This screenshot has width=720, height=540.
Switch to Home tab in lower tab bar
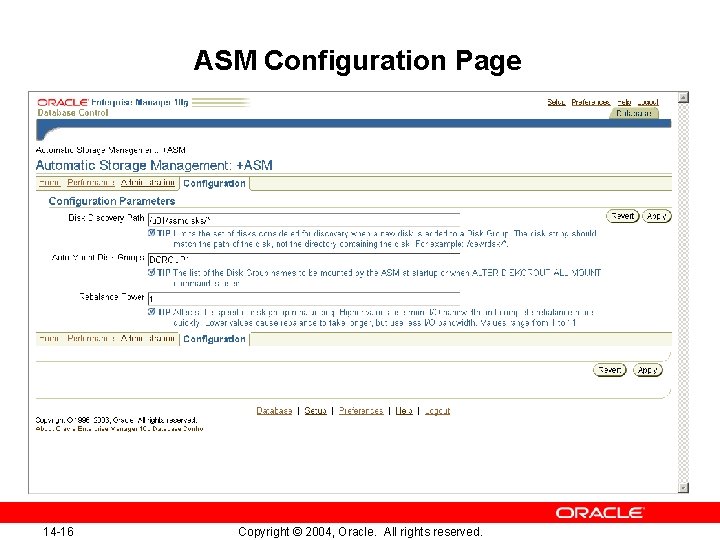(49, 338)
